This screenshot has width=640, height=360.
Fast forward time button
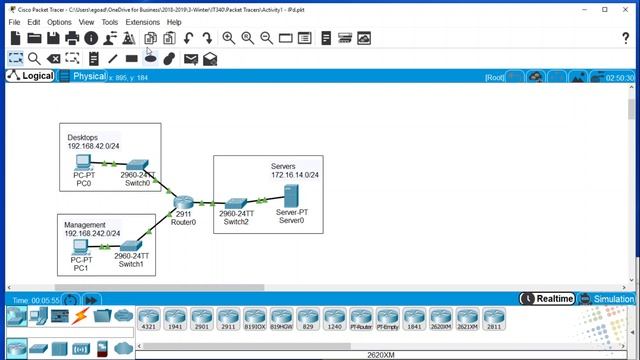(x=91, y=300)
